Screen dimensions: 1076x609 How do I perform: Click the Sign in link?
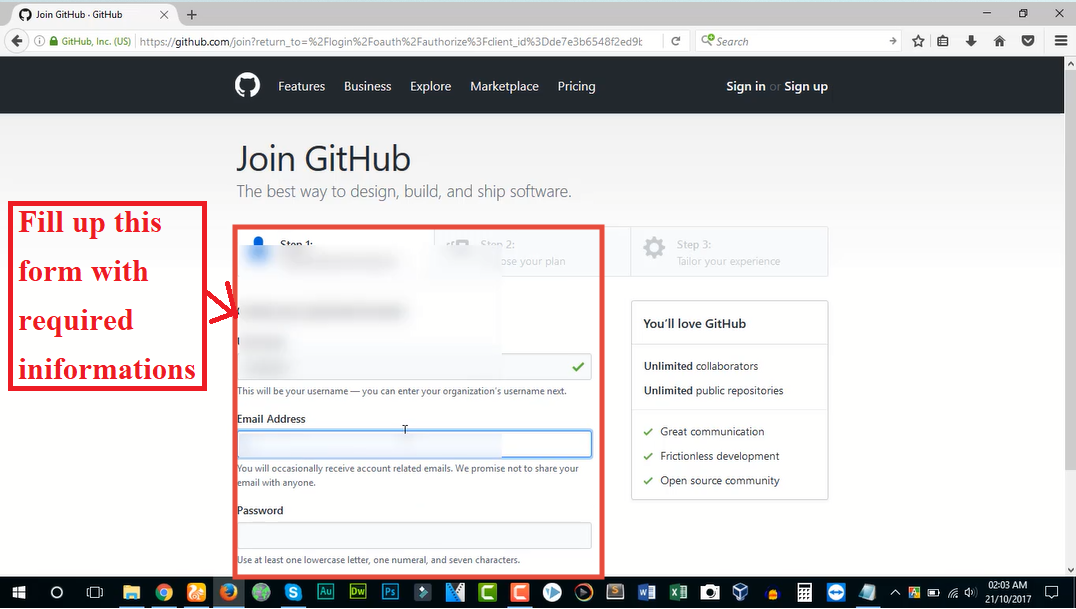tap(745, 87)
